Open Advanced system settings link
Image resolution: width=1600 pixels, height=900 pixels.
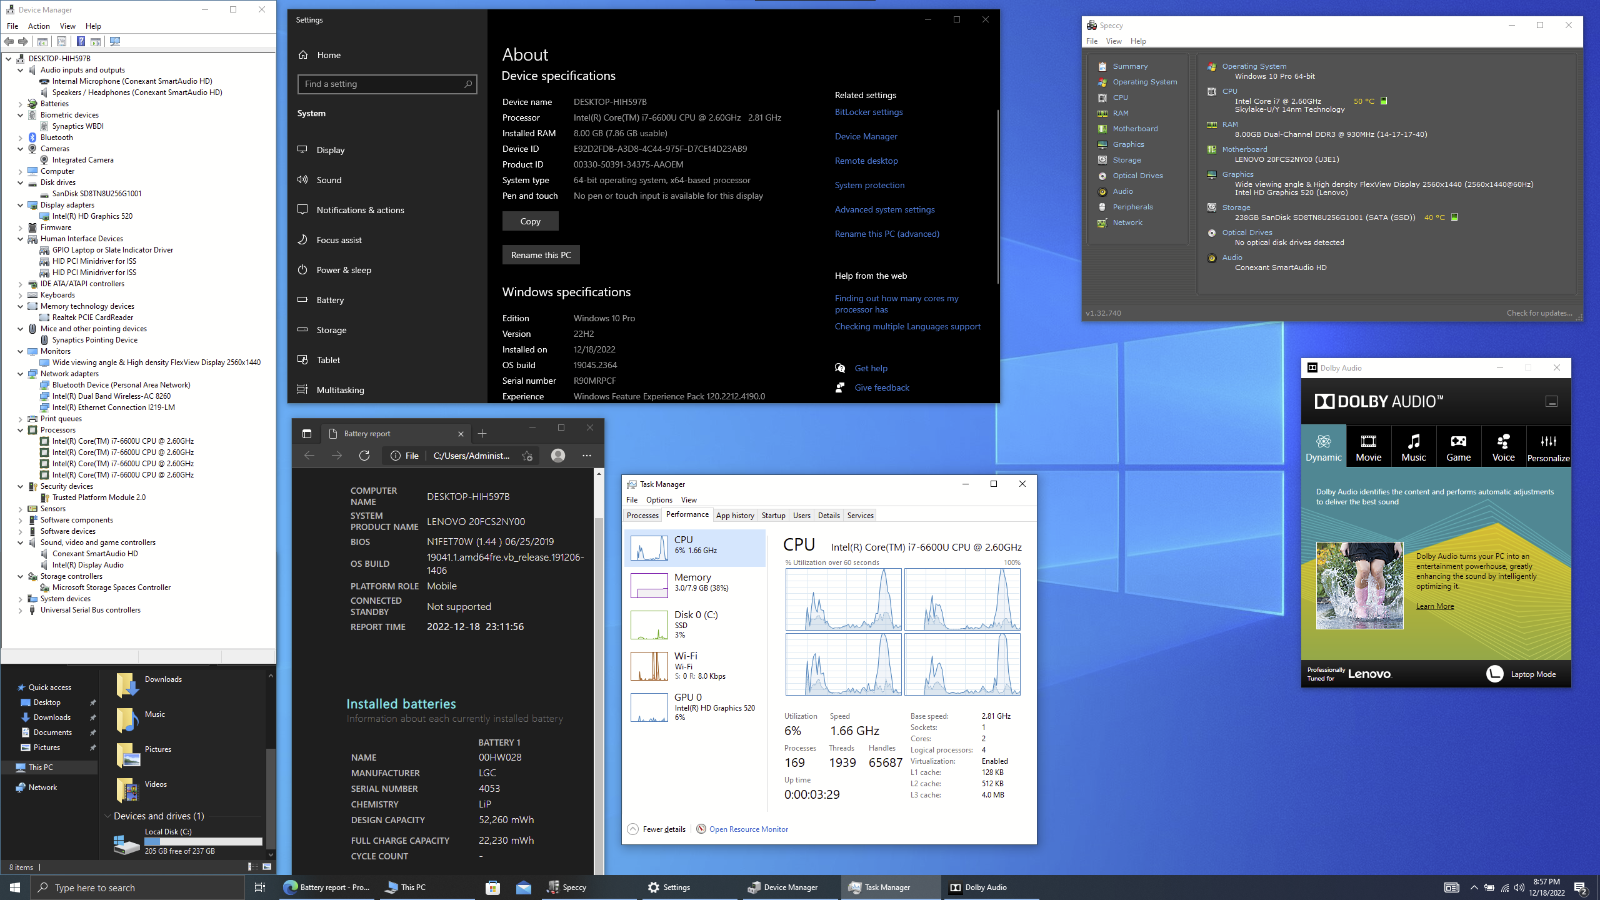(x=885, y=210)
